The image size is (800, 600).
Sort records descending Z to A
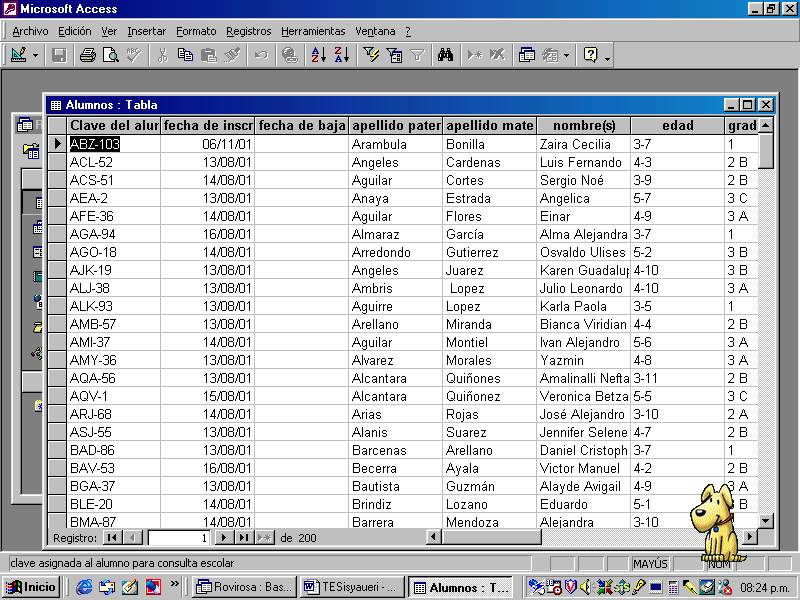pyautogui.click(x=341, y=55)
